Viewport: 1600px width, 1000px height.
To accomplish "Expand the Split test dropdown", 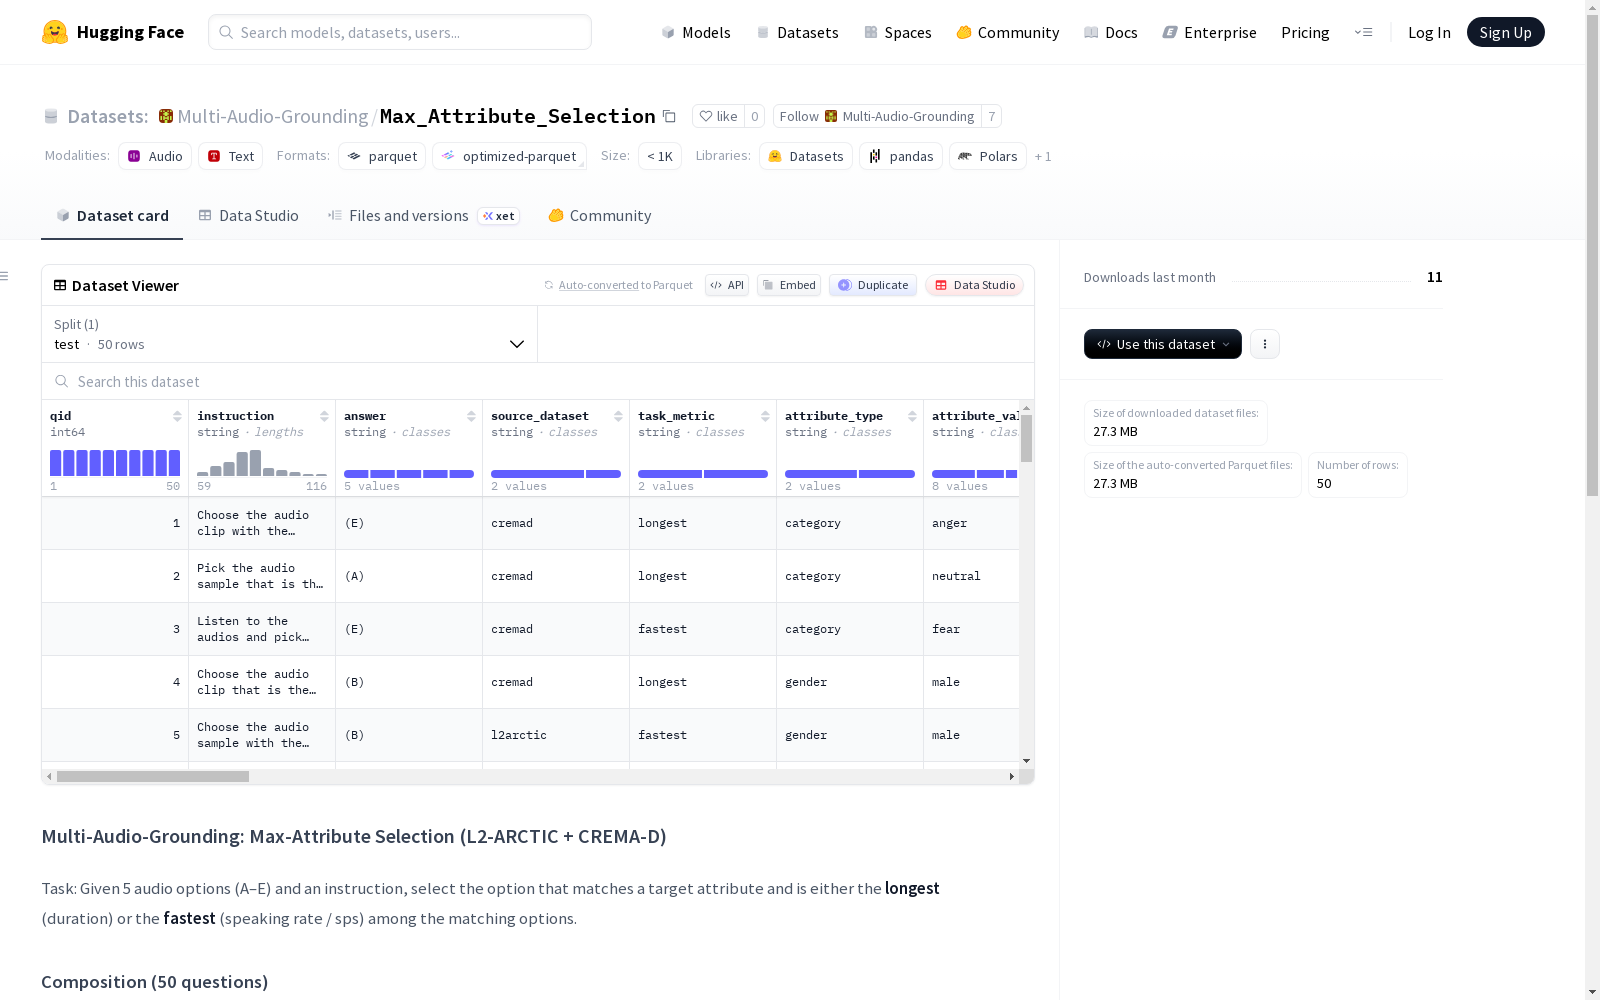I will 290,334.
